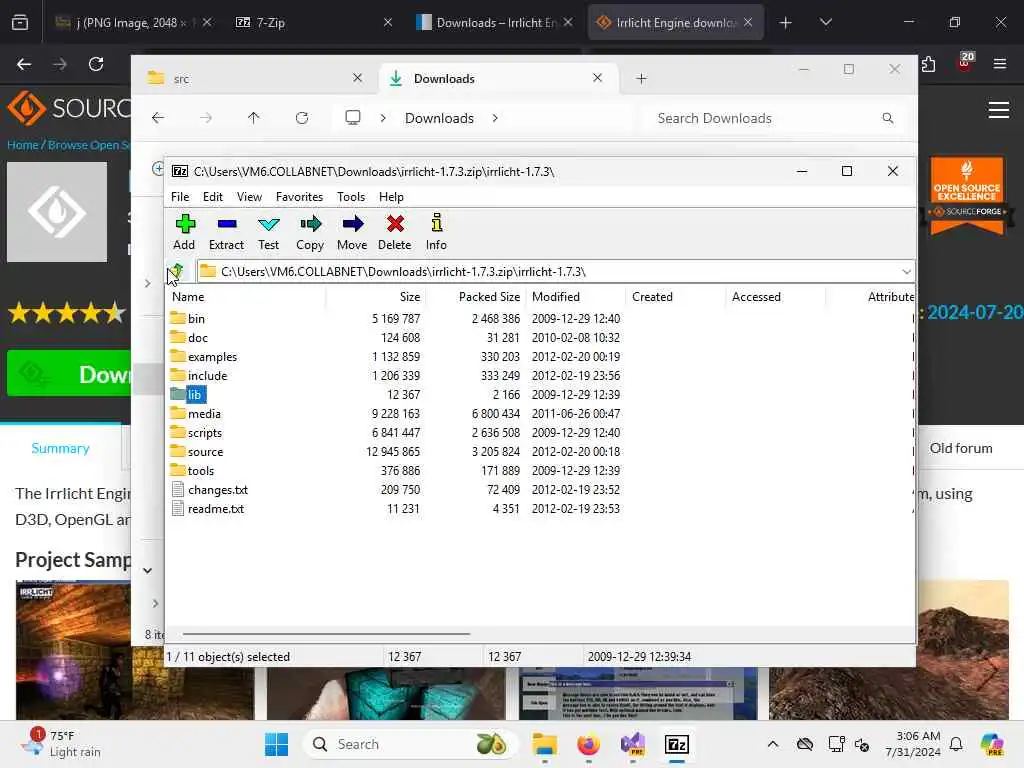Expand the chevron after Downloads breadcrumb
This screenshot has height=768, width=1024.
tap(495, 118)
